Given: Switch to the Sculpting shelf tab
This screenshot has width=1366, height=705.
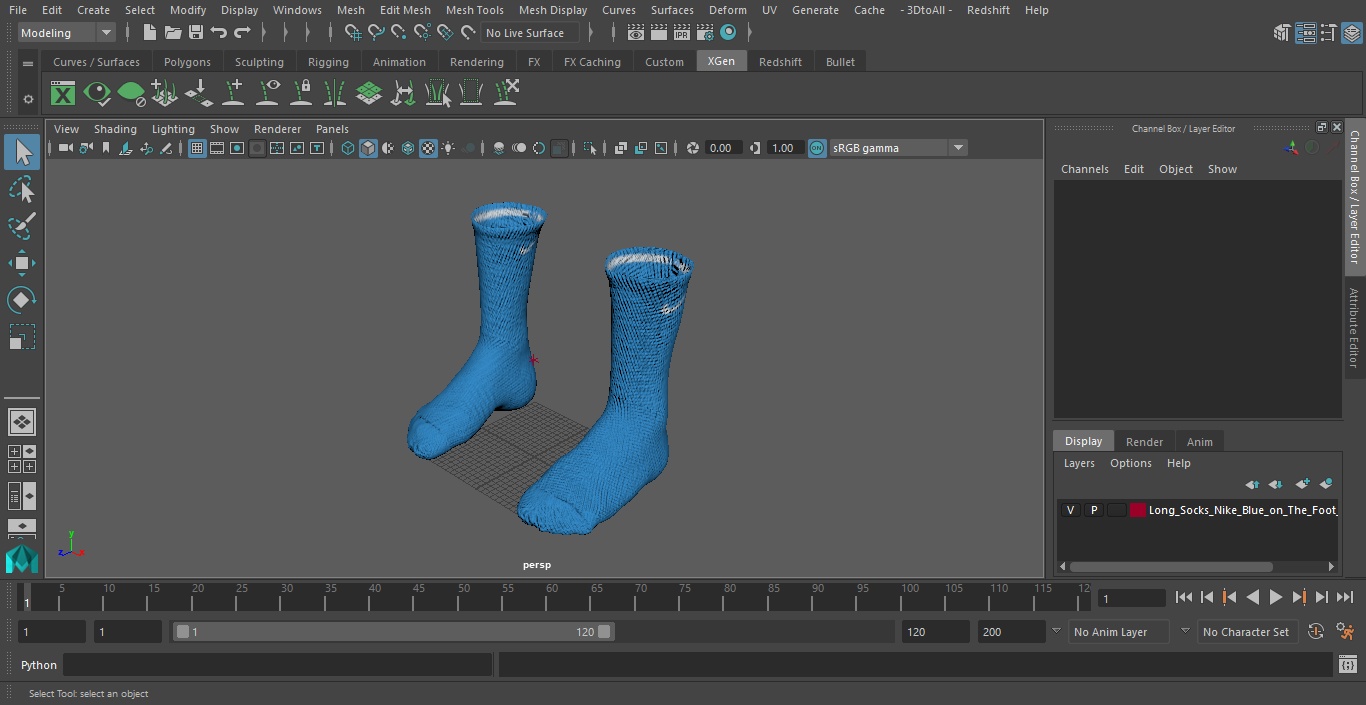Looking at the screenshot, I should click(x=259, y=62).
